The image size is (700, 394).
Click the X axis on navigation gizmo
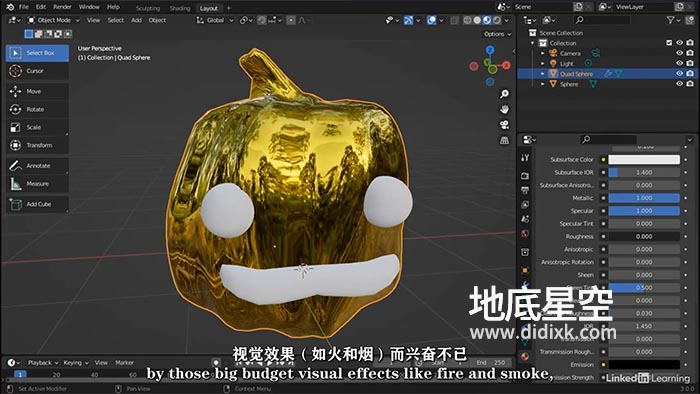[x=506, y=65]
